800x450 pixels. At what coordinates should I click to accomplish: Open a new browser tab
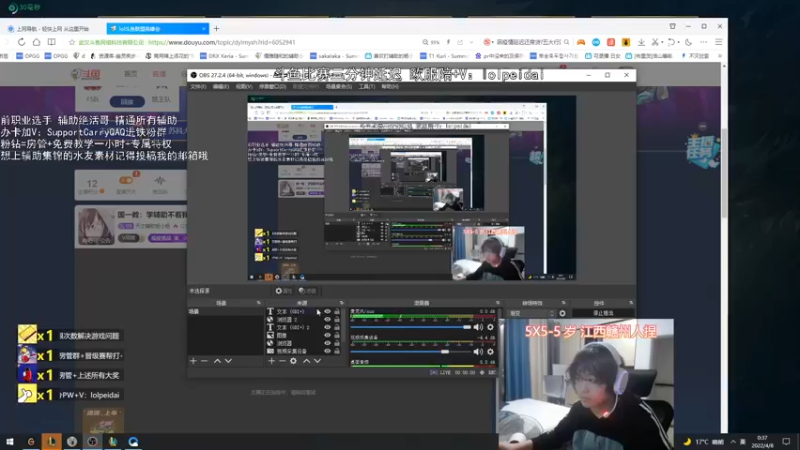[x=216, y=29]
